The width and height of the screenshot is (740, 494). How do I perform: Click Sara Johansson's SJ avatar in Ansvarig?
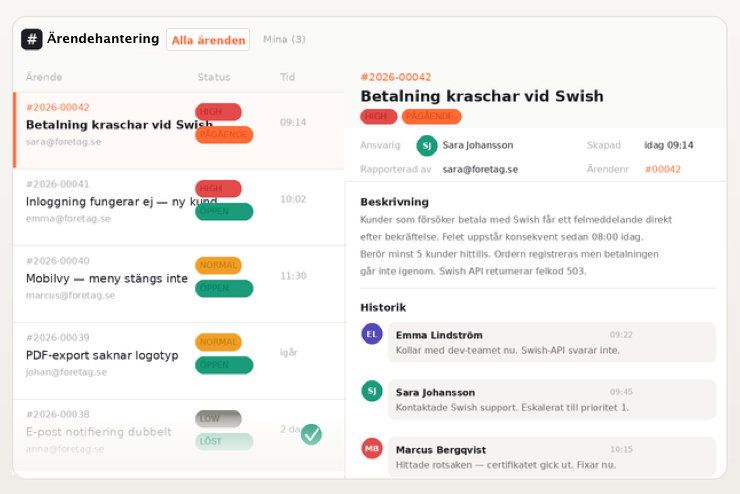427,145
